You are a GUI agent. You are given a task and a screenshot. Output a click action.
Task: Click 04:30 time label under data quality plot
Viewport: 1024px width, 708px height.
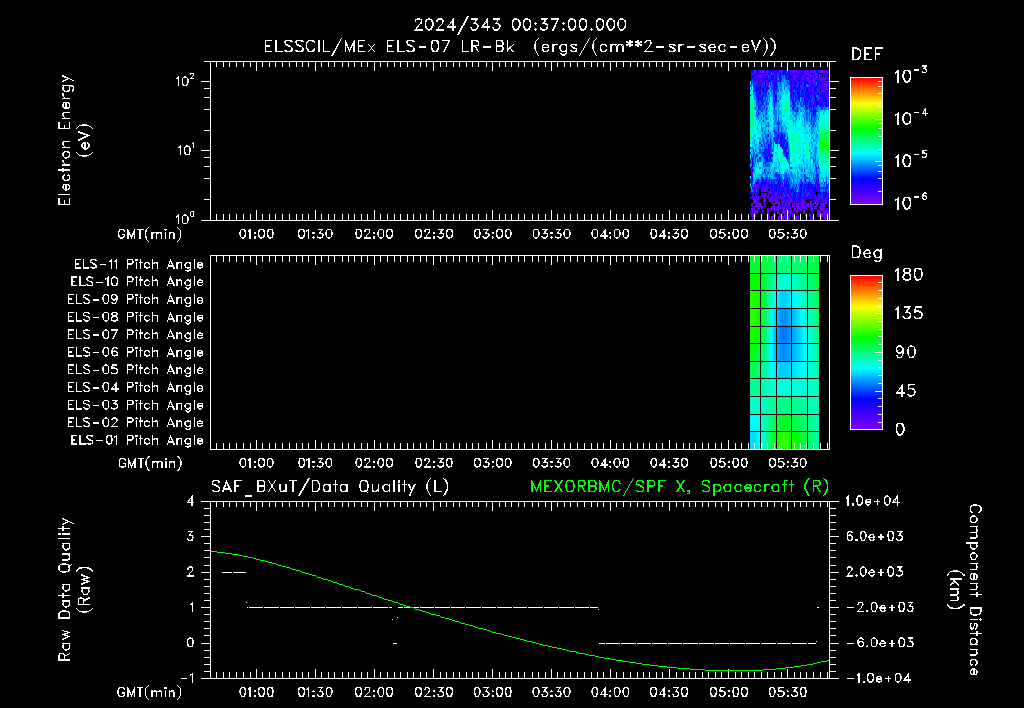(669, 692)
